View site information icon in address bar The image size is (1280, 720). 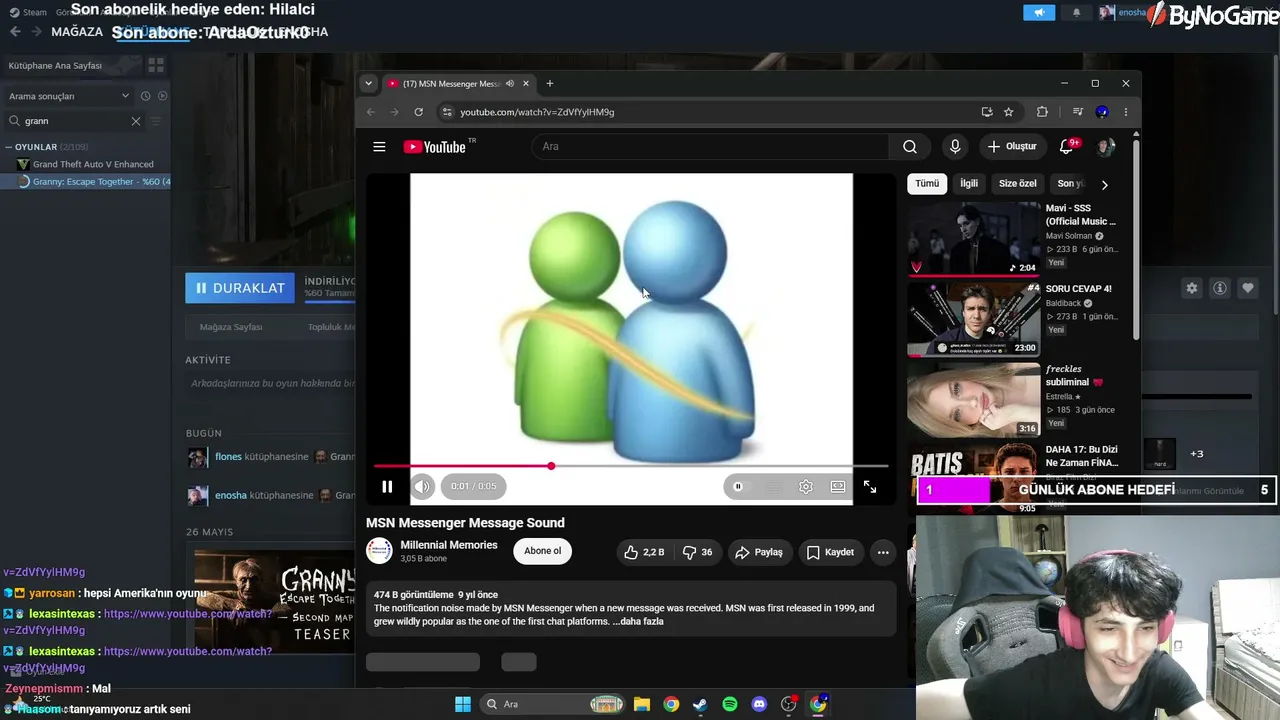click(447, 112)
